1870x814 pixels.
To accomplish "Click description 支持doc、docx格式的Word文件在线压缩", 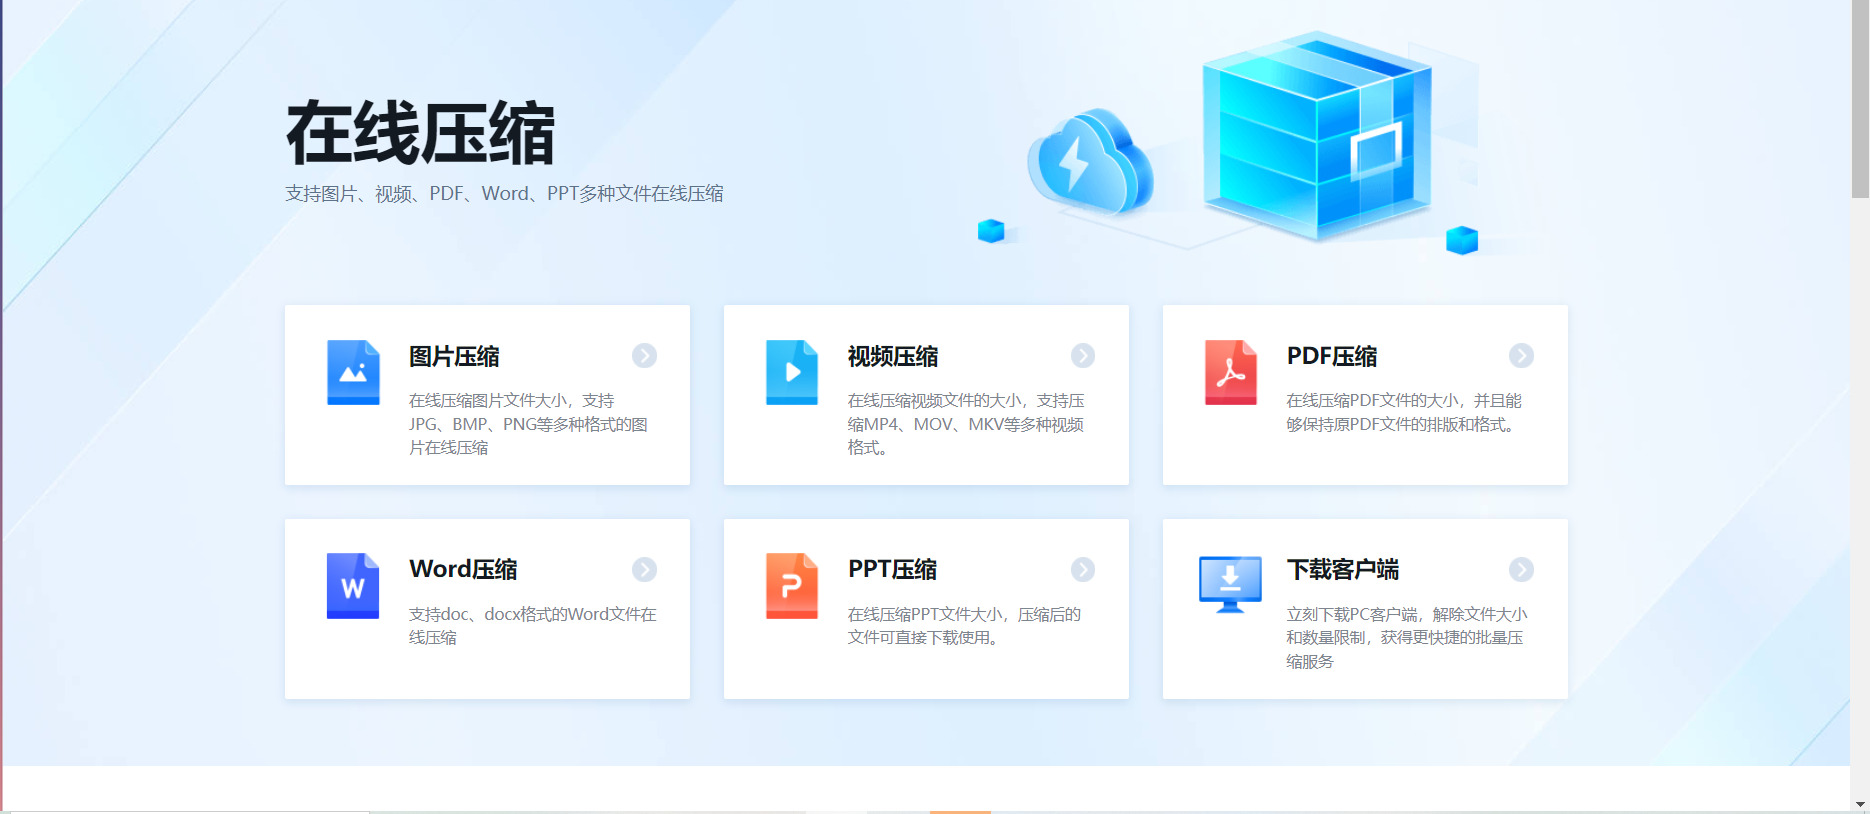I will [x=533, y=626].
